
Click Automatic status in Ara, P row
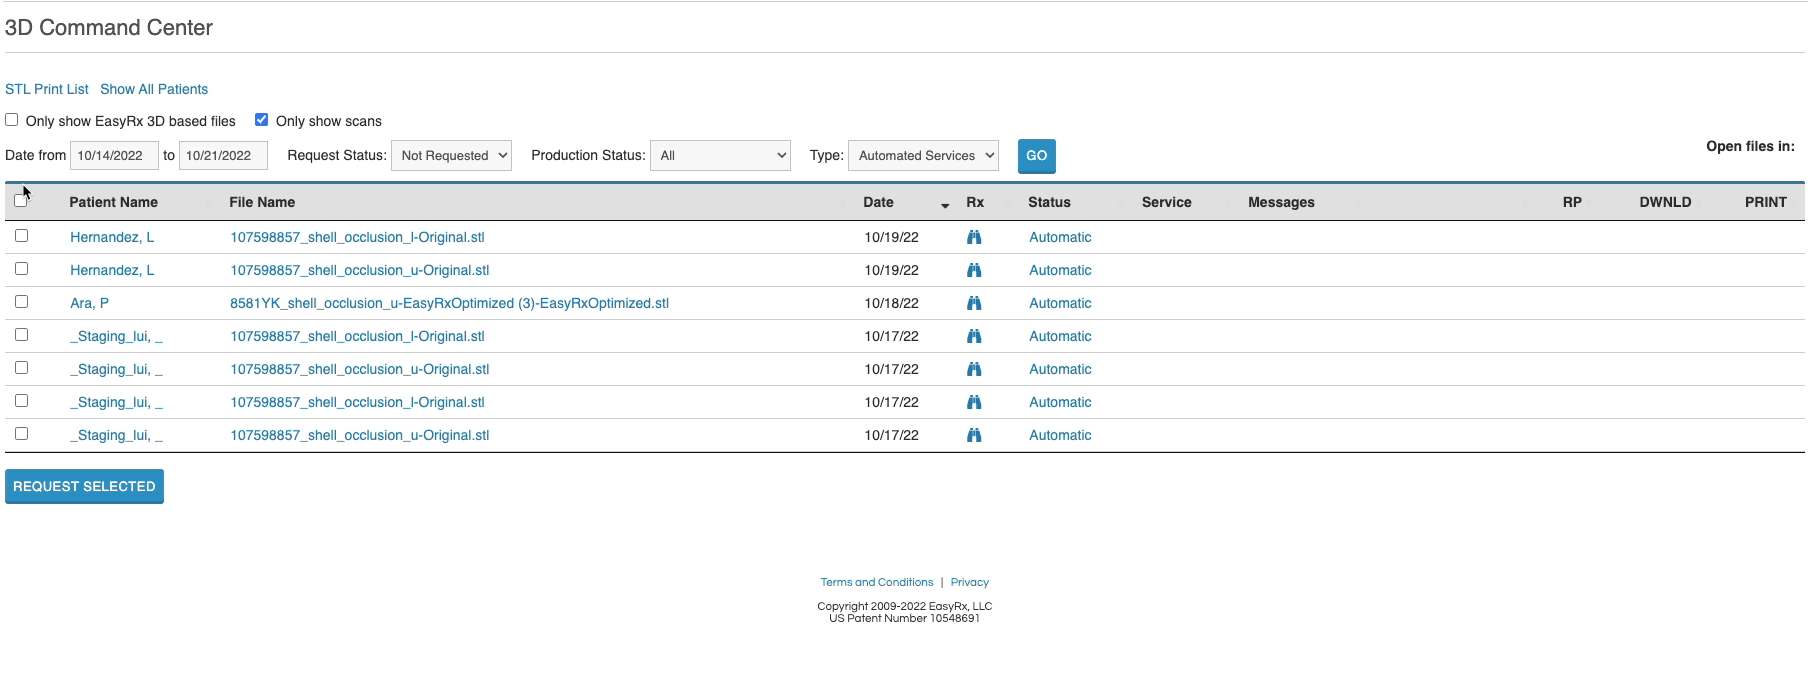point(1060,304)
